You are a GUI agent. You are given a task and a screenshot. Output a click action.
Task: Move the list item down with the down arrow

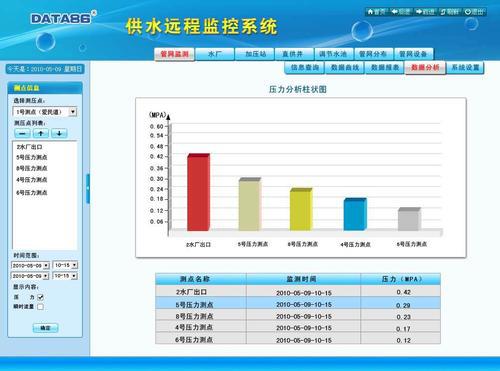(59, 134)
